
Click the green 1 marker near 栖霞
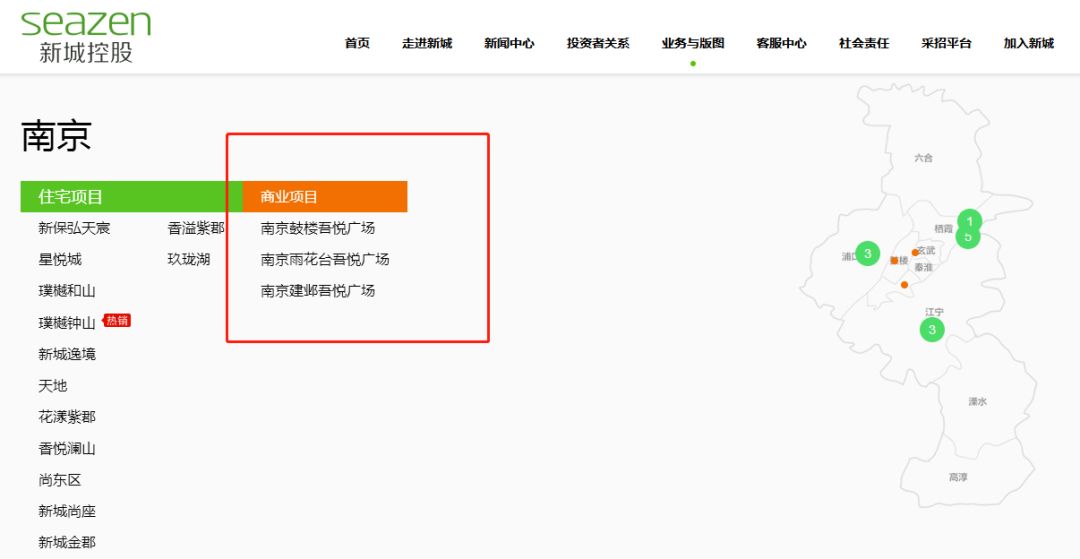click(x=969, y=220)
